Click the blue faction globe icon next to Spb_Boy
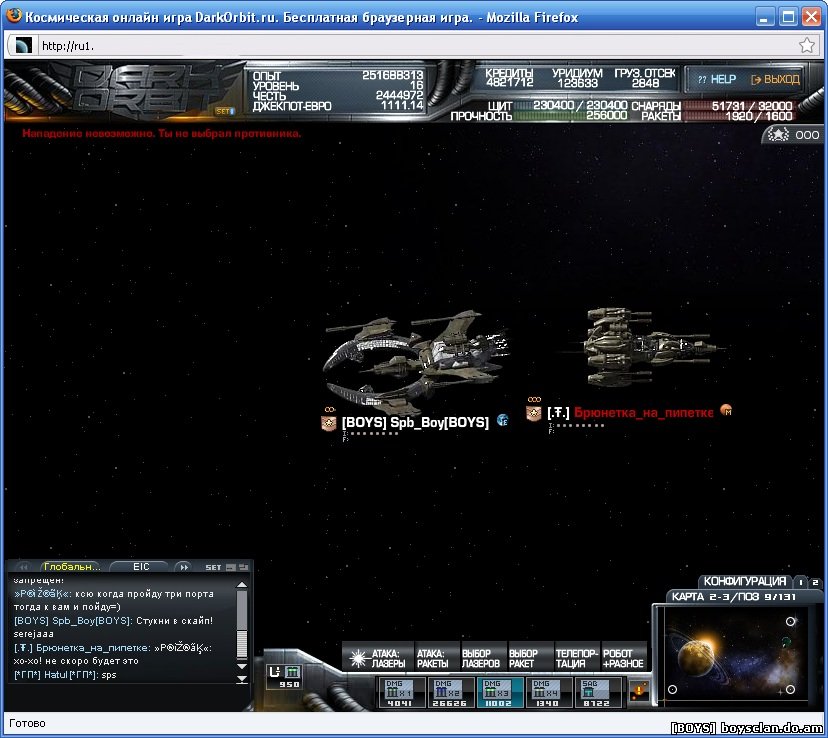The height and width of the screenshot is (738, 828). [502, 420]
